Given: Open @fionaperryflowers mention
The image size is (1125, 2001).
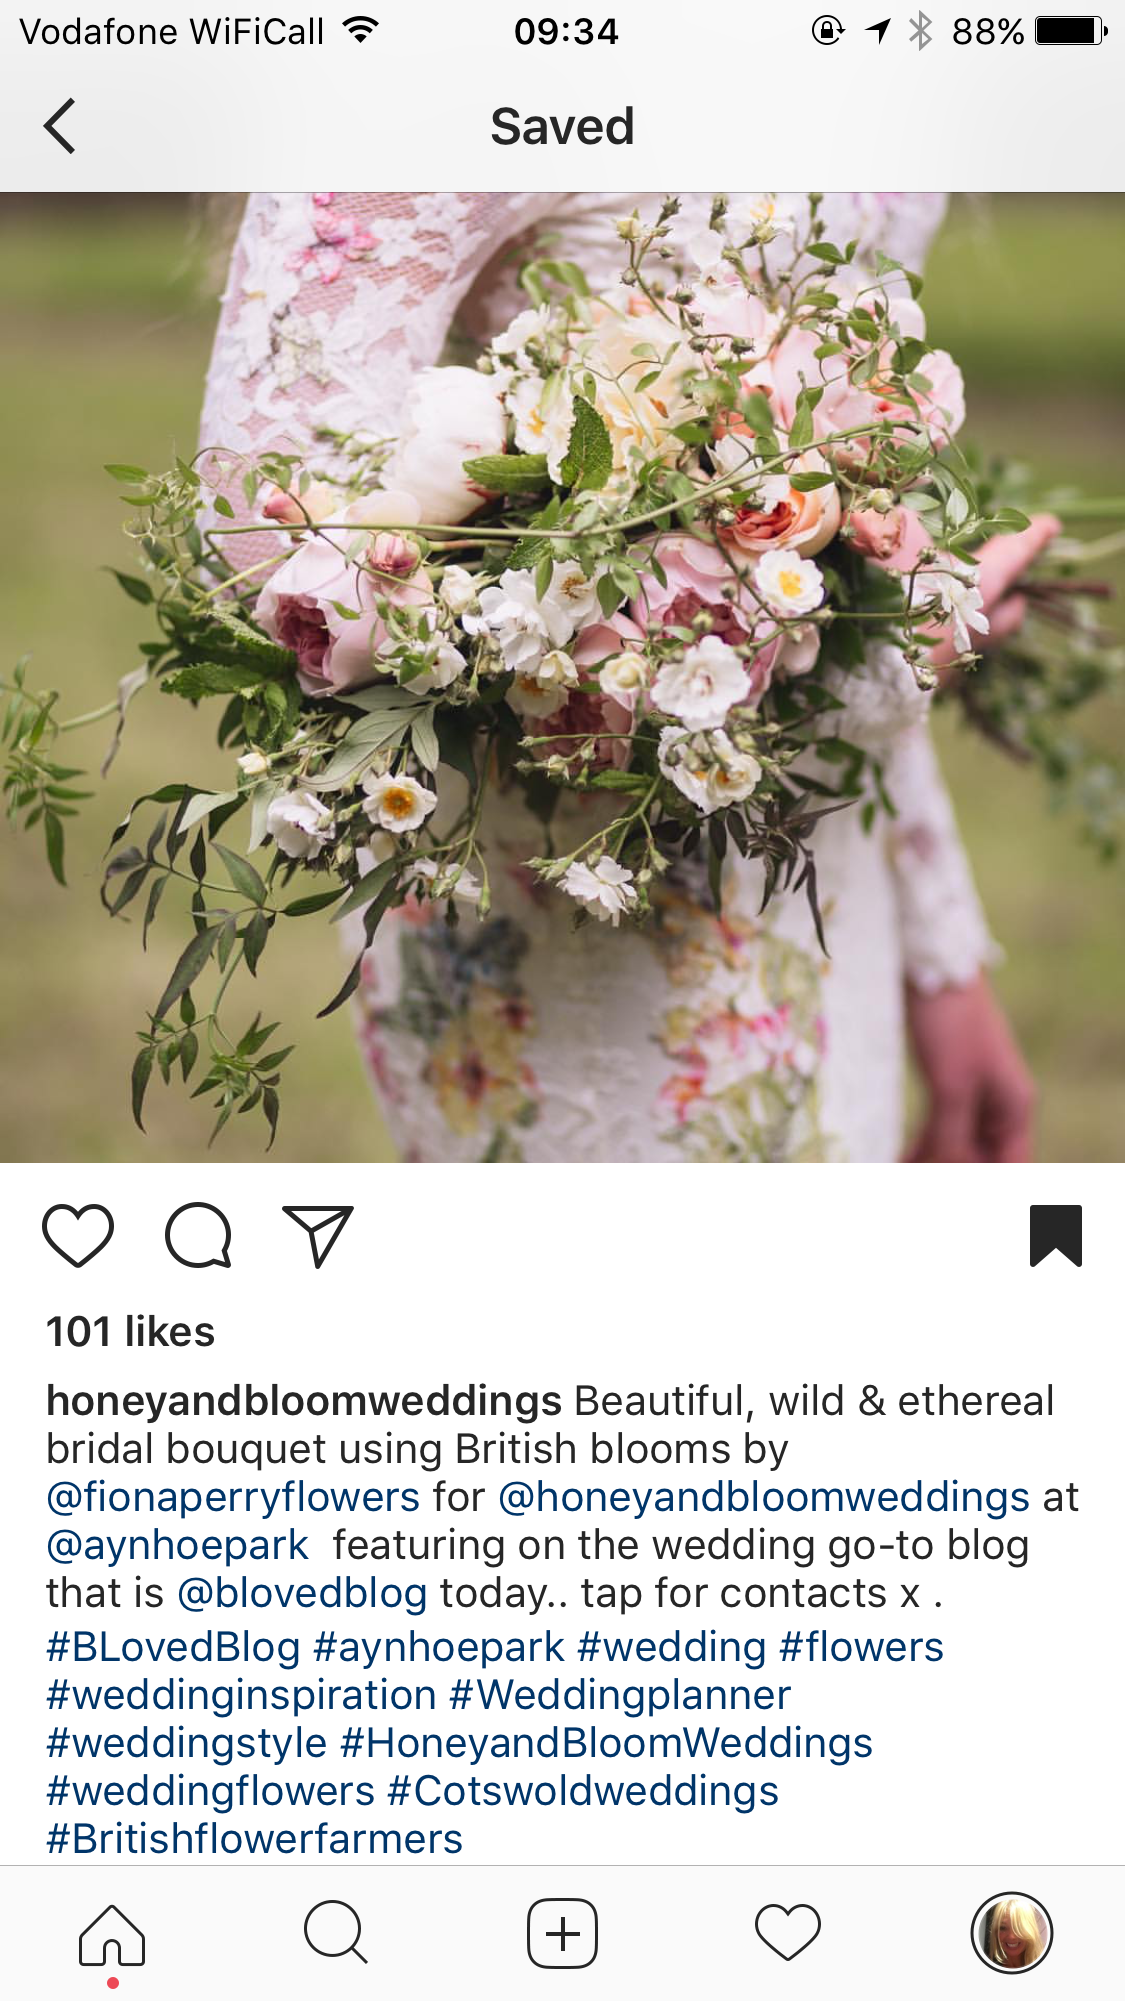Looking at the screenshot, I should 233,1497.
